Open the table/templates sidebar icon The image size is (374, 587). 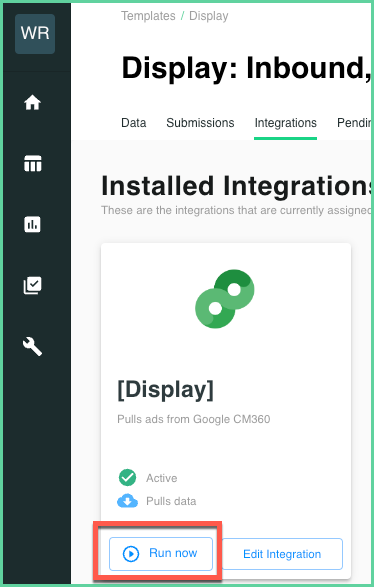[33, 164]
